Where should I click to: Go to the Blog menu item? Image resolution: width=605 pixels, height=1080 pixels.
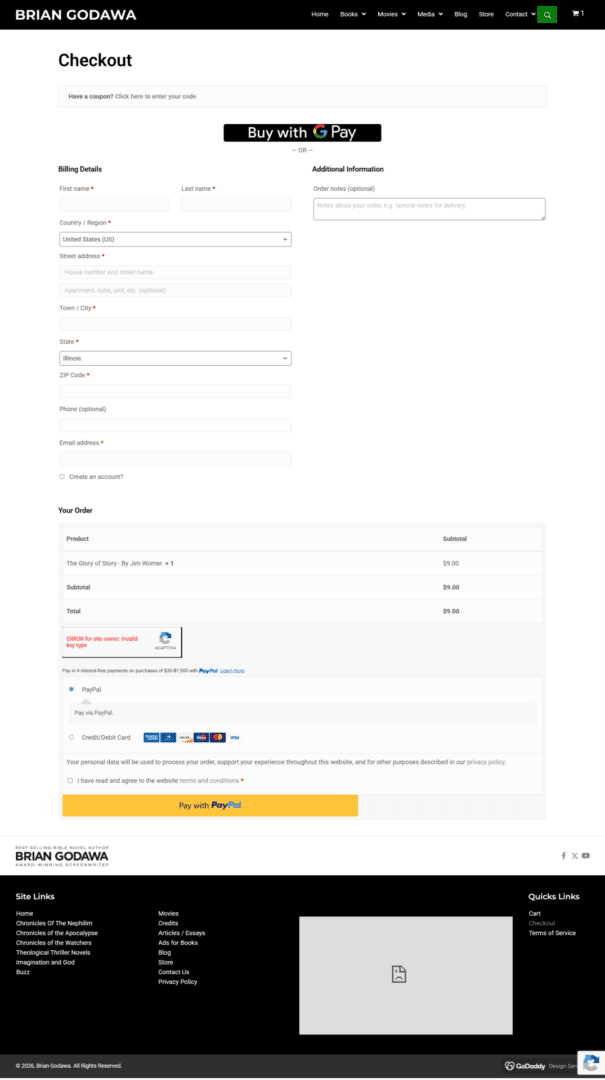pos(460,14)
